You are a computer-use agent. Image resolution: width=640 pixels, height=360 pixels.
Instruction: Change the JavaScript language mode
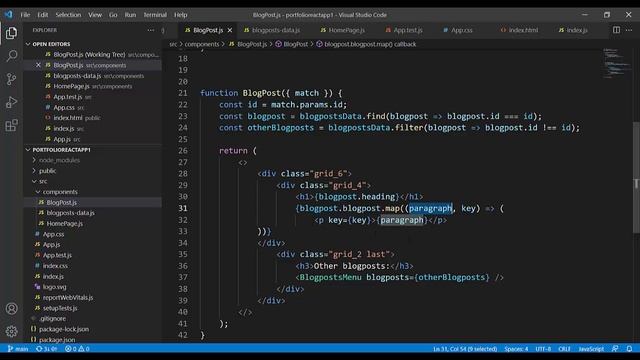591,349
